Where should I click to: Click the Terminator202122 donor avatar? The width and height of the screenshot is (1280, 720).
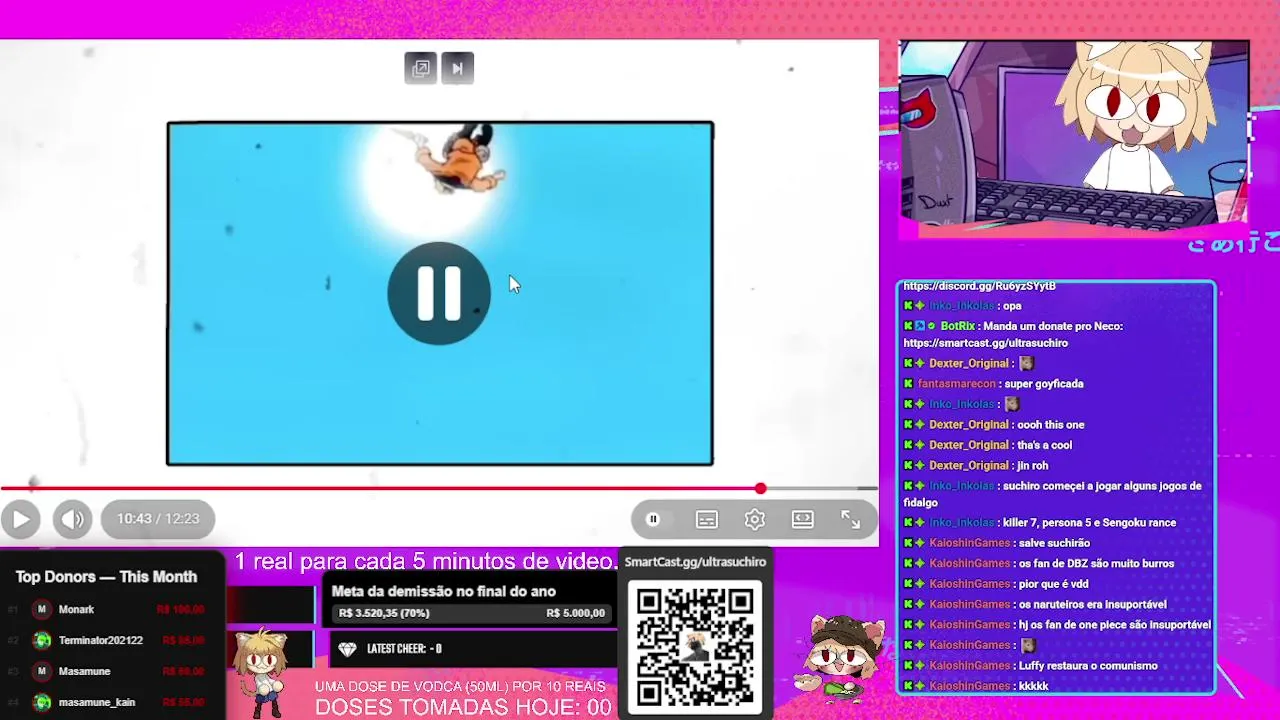coord(42,640)
